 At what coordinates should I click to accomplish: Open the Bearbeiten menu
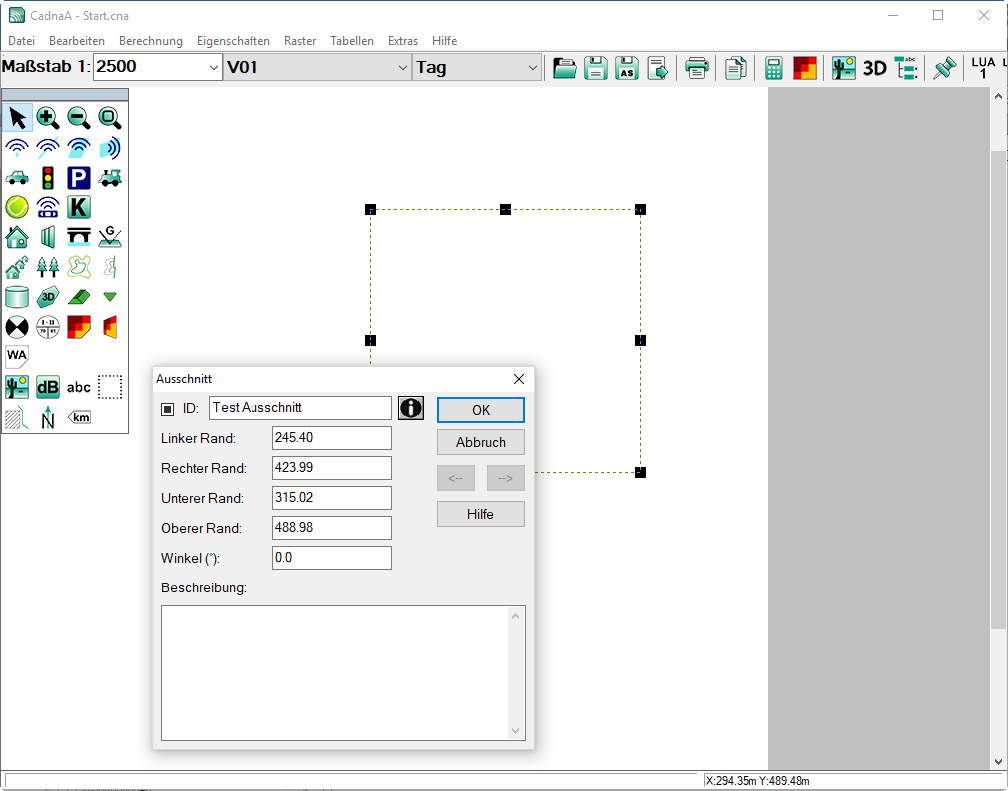(76, 41)
